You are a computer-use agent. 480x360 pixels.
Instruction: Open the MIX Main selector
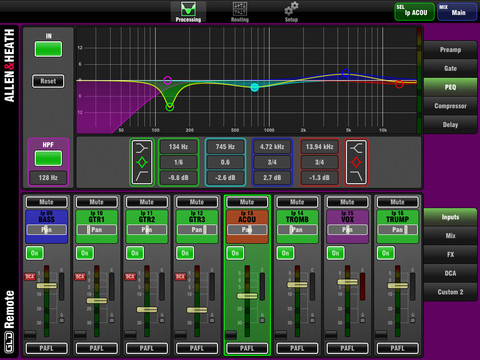pos(457,12)
